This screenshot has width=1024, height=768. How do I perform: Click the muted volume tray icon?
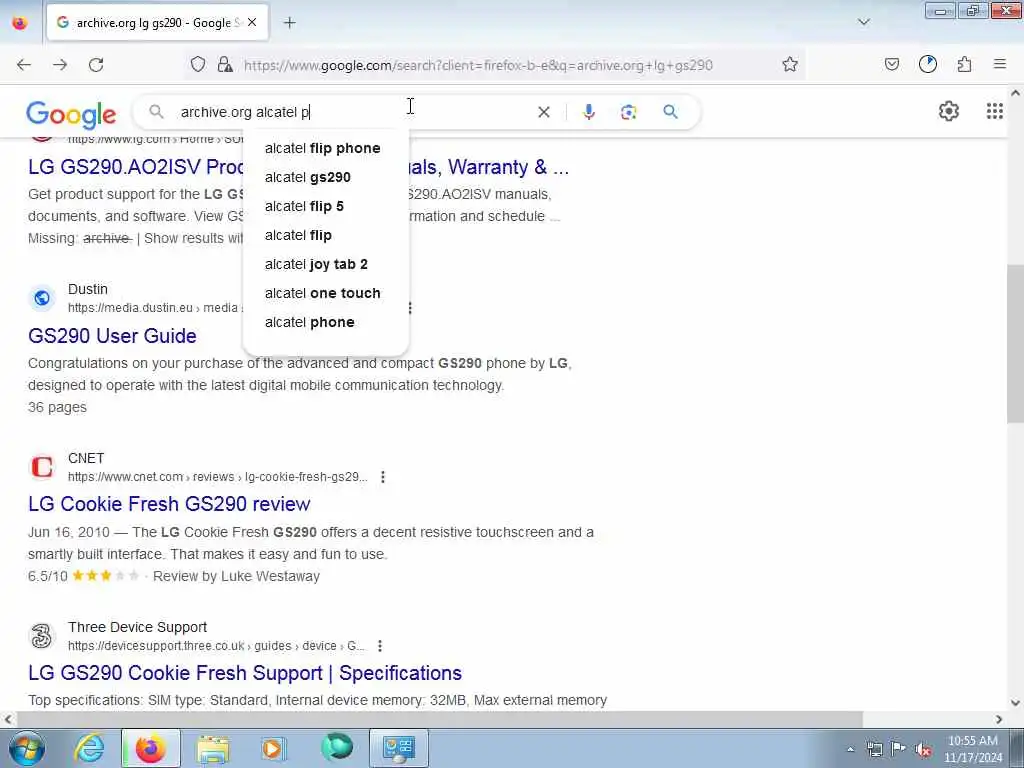tap(923, 749)
